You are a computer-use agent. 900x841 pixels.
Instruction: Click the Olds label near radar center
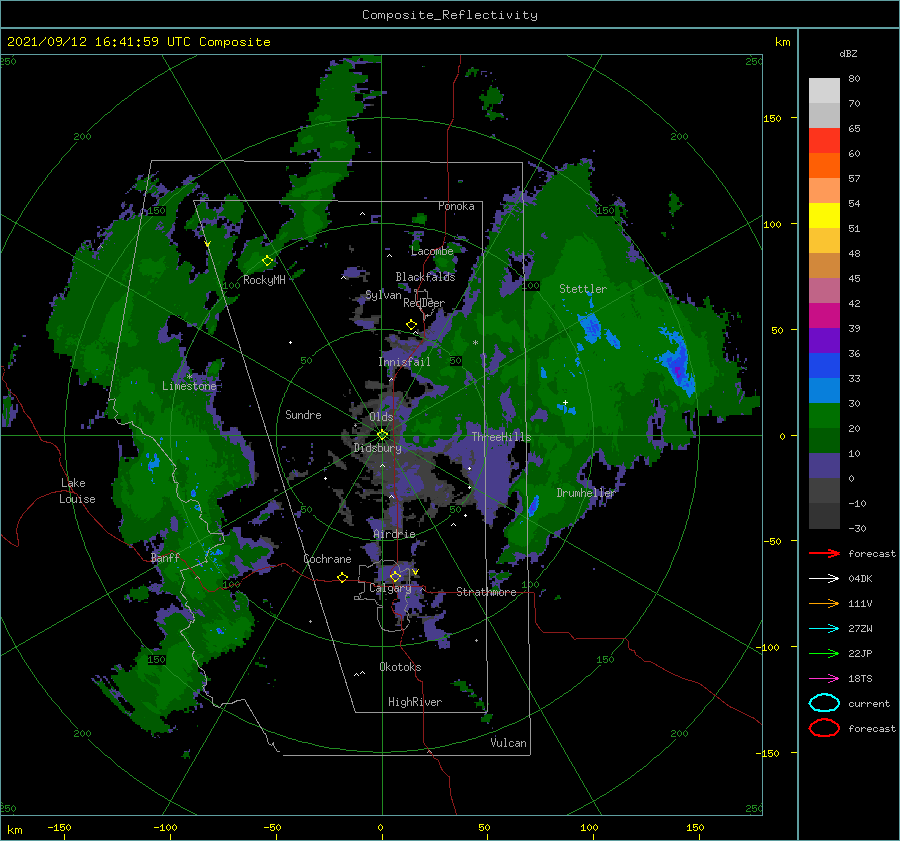point(381,417)
